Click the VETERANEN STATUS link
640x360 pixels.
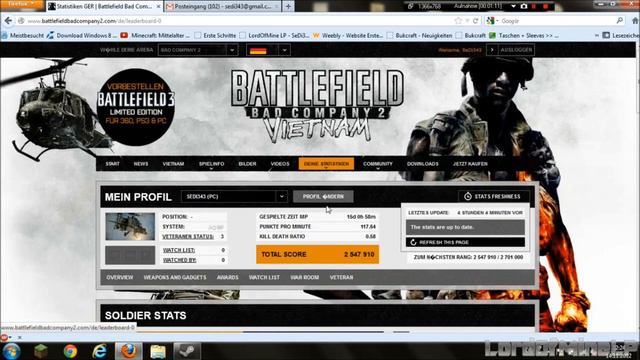188,236
